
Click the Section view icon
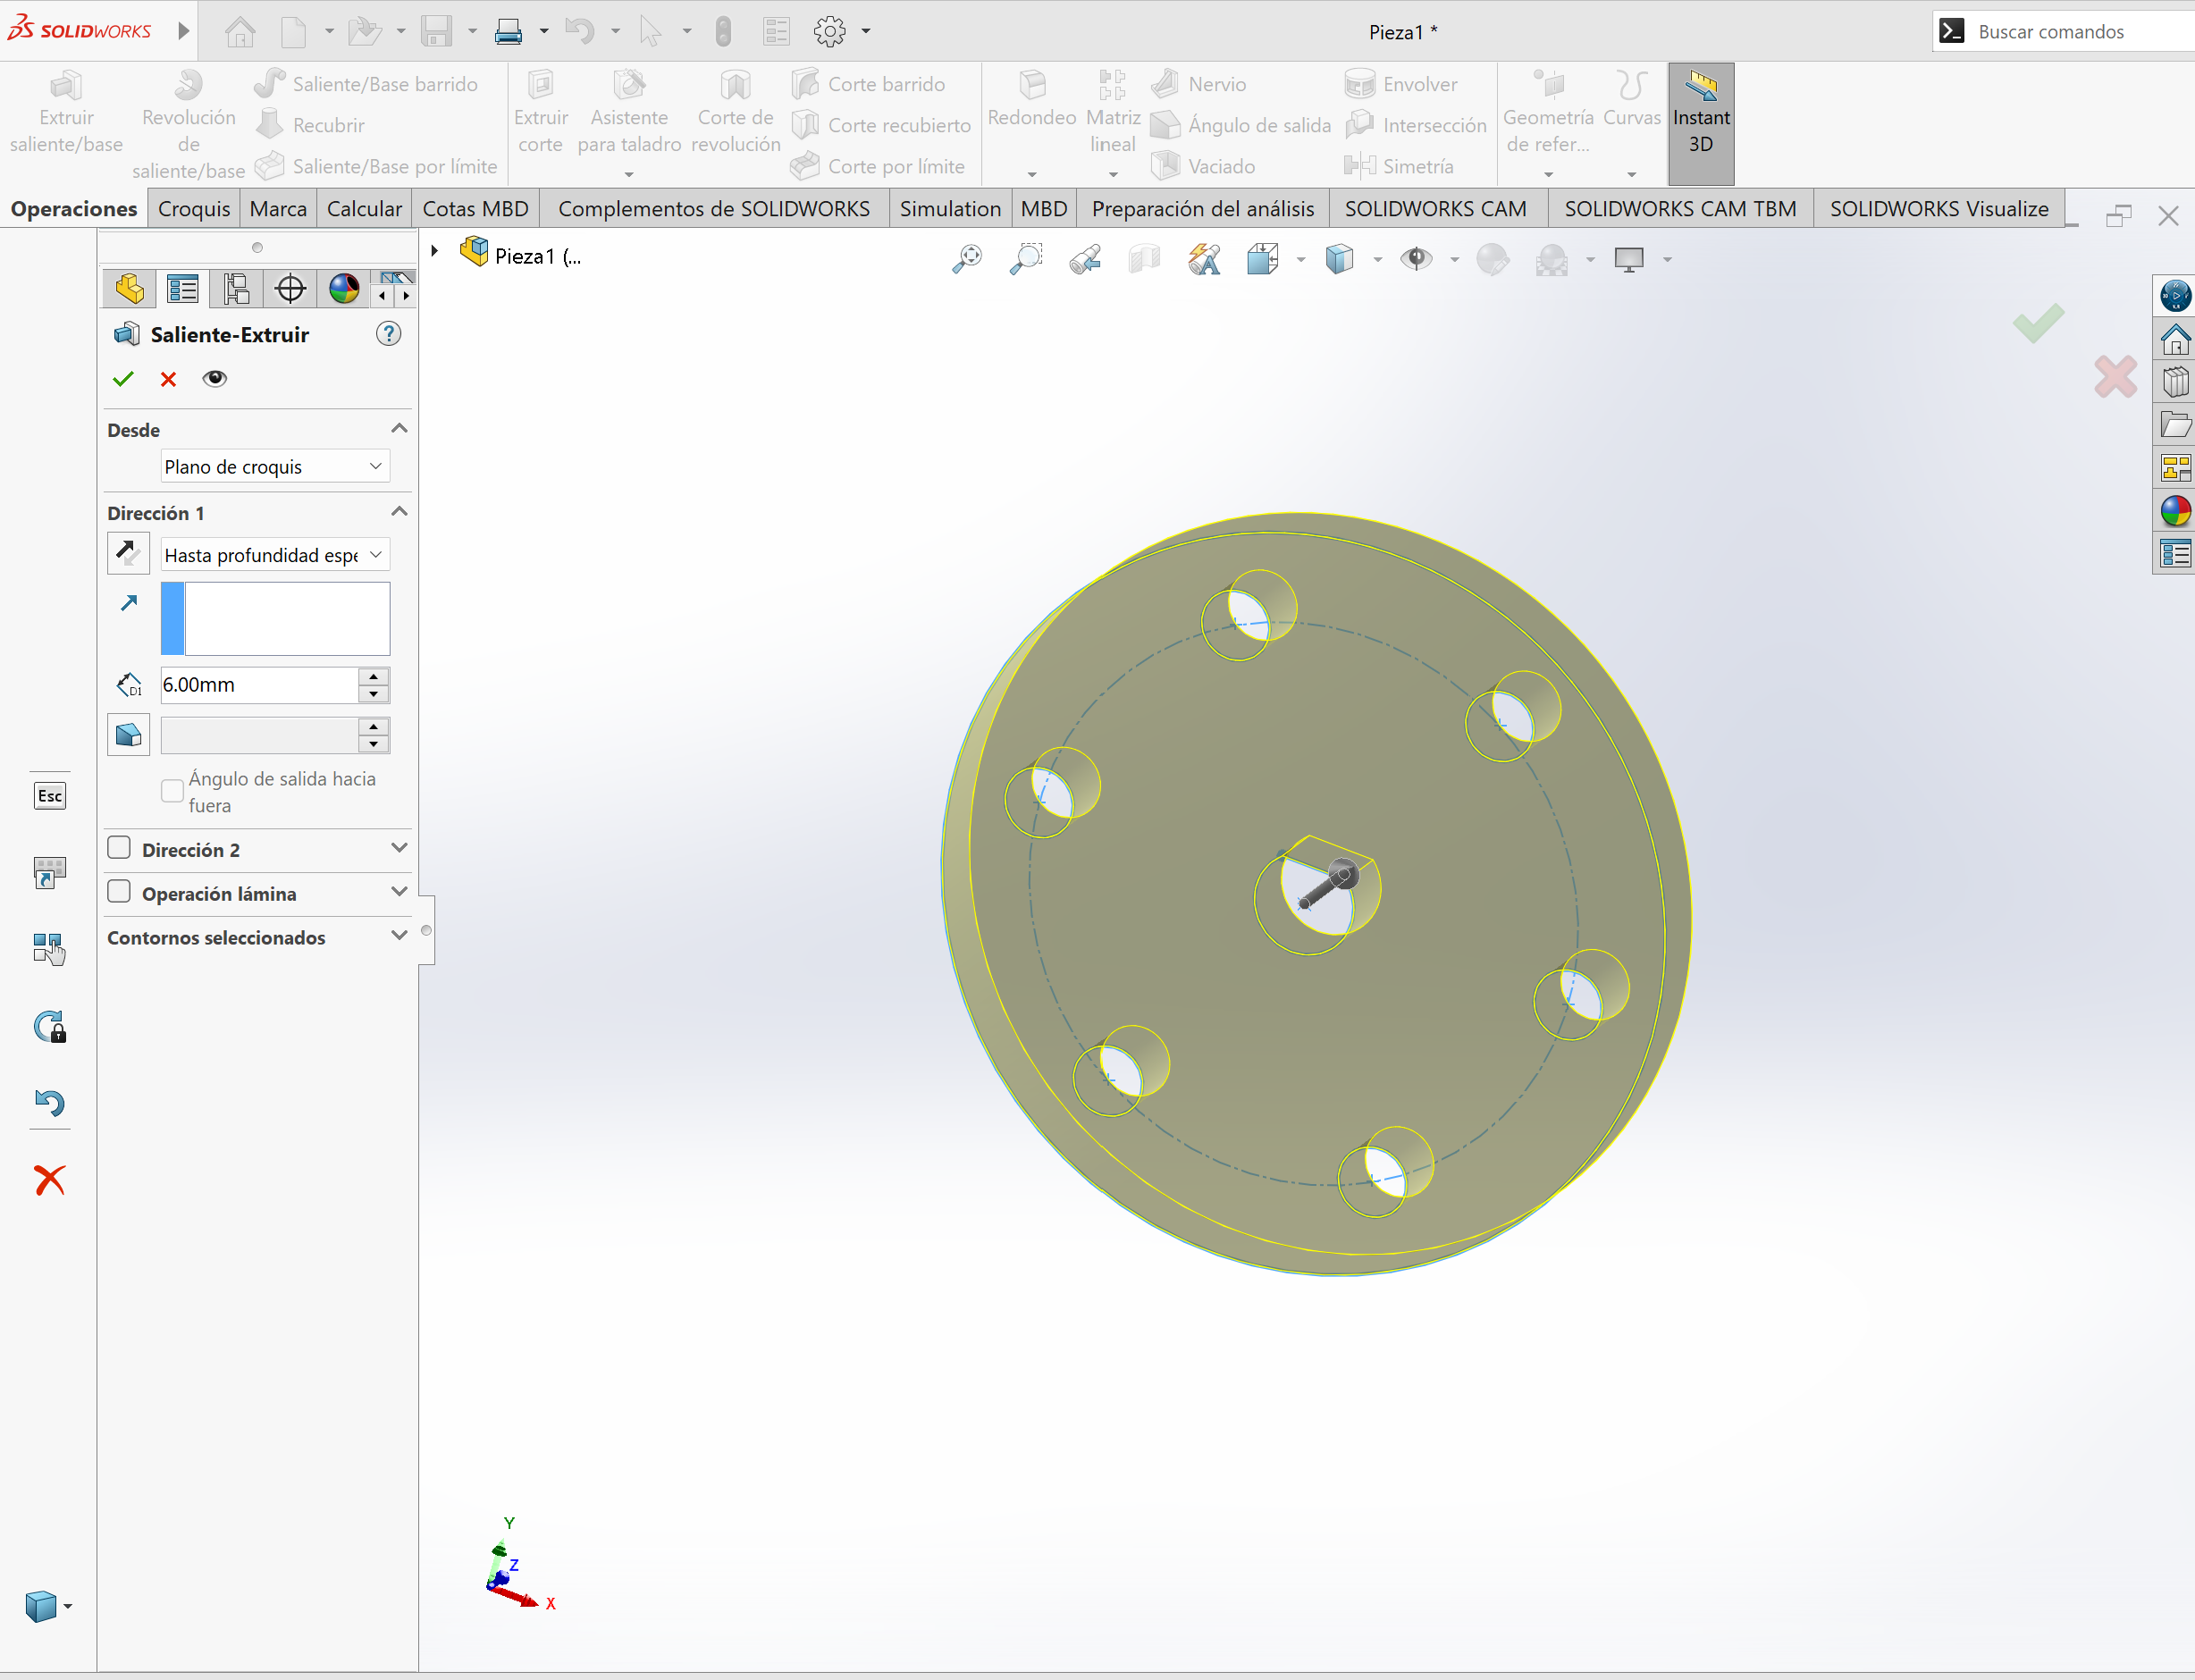(1144, 259)
